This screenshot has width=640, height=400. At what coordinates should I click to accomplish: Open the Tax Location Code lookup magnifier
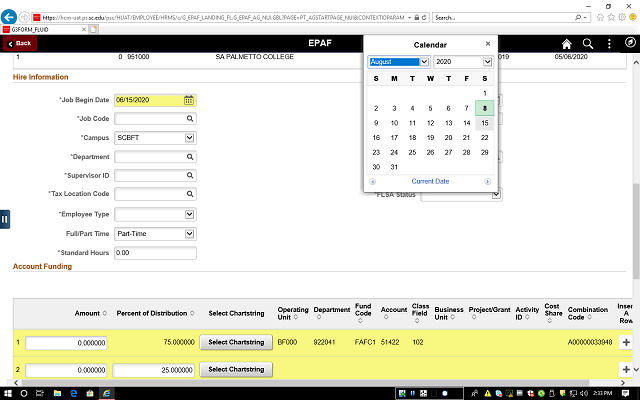(x=190, y=194)
